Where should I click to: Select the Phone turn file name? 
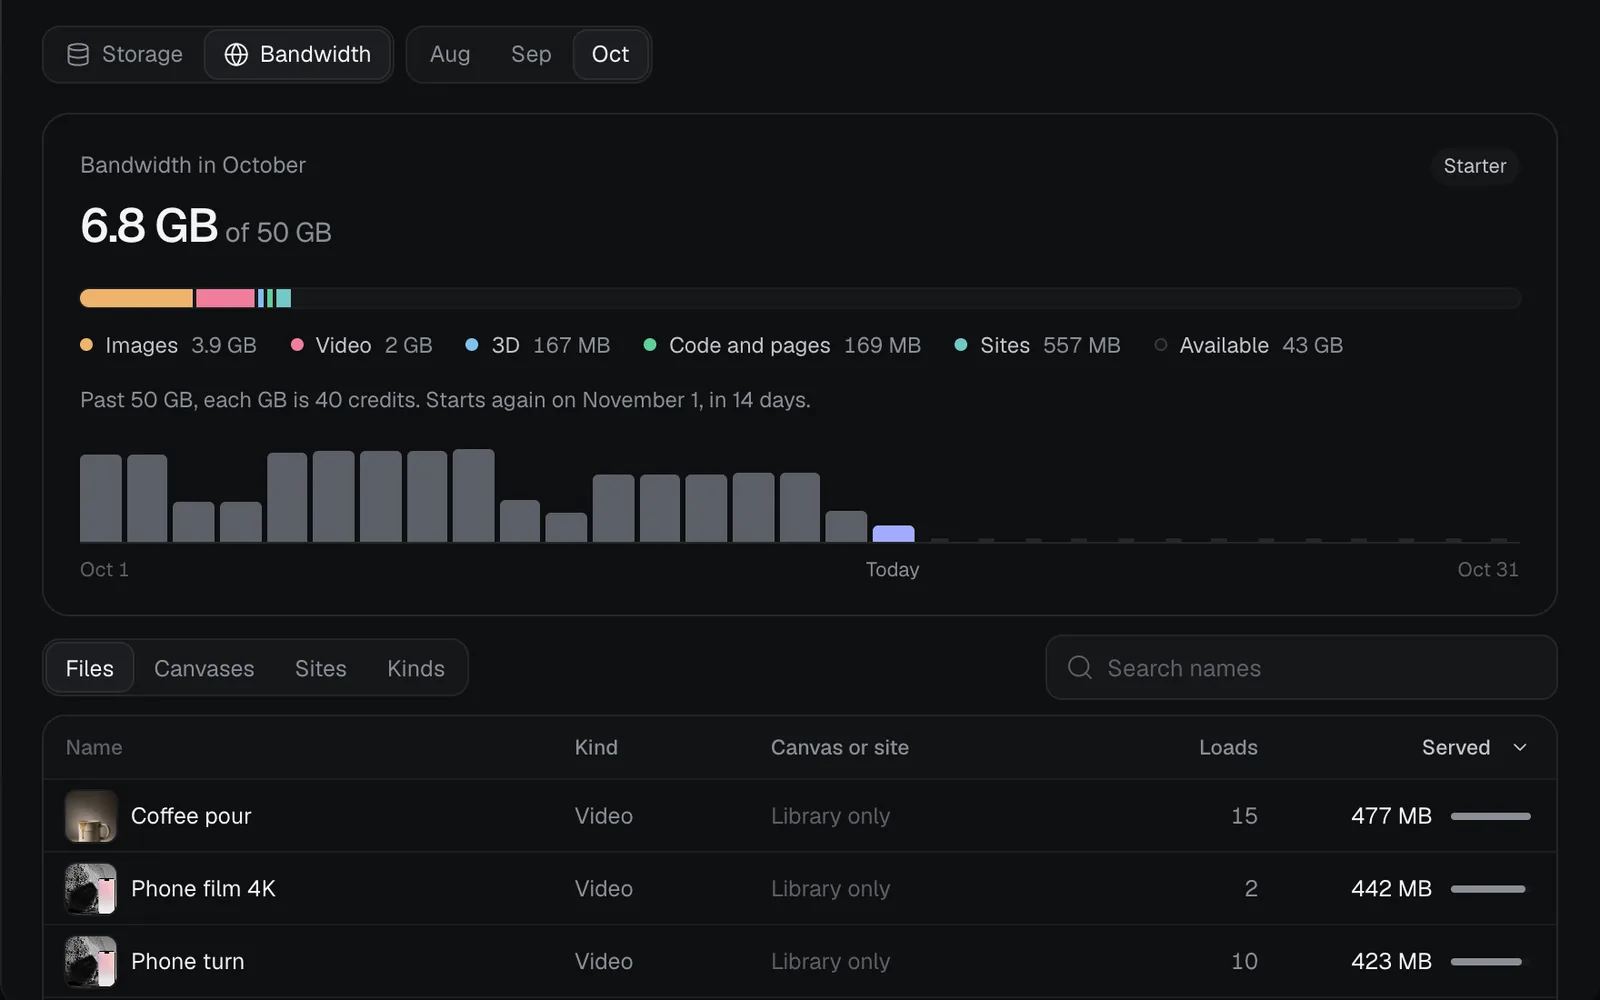(188, 961)
